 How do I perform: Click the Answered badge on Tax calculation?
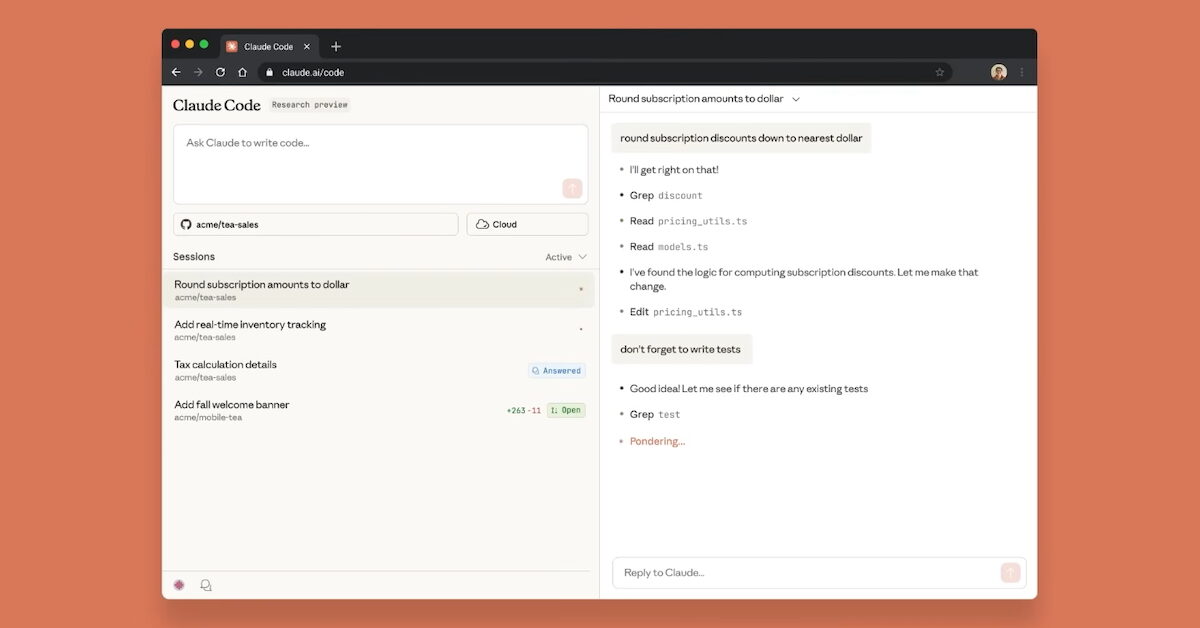pos(556,370)
